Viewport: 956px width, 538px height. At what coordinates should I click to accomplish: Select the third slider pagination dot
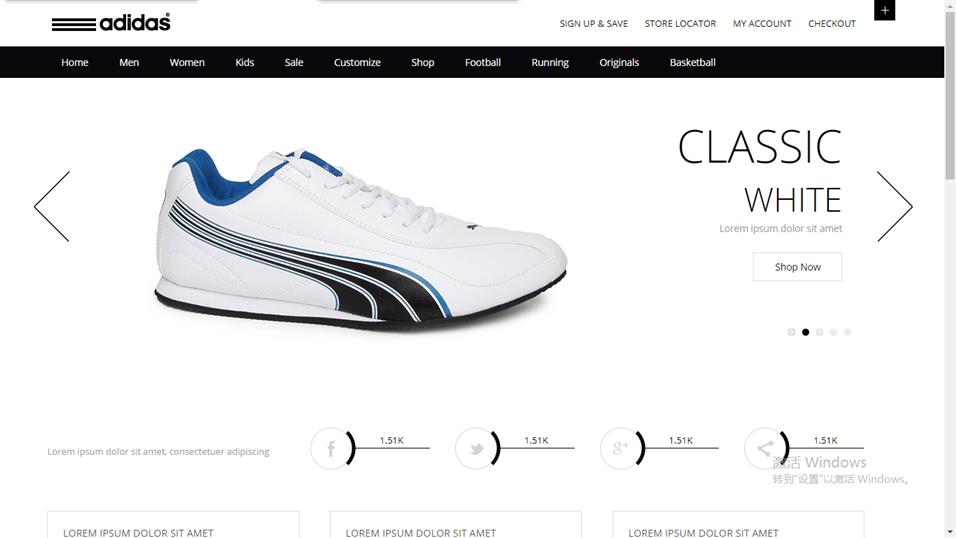point(819,332)
